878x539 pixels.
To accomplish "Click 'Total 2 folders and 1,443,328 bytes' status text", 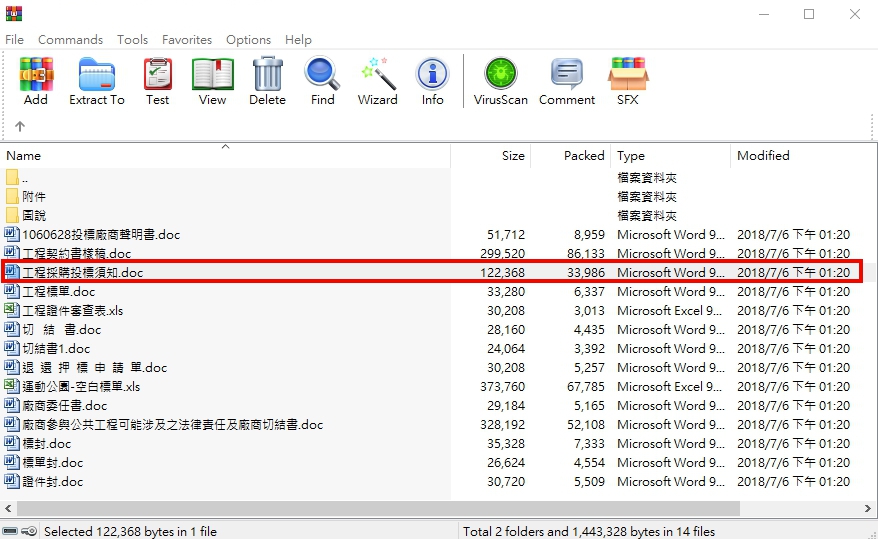I will (589, 531).
